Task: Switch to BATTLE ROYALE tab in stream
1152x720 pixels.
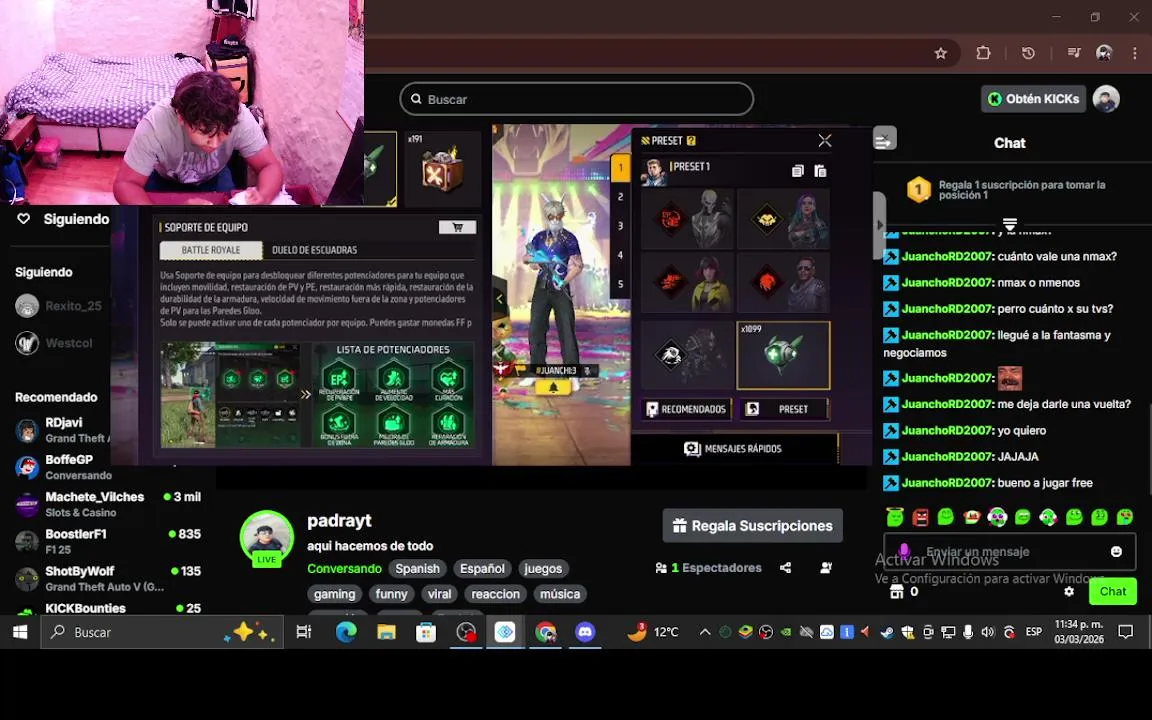Action: coord(211,250)
